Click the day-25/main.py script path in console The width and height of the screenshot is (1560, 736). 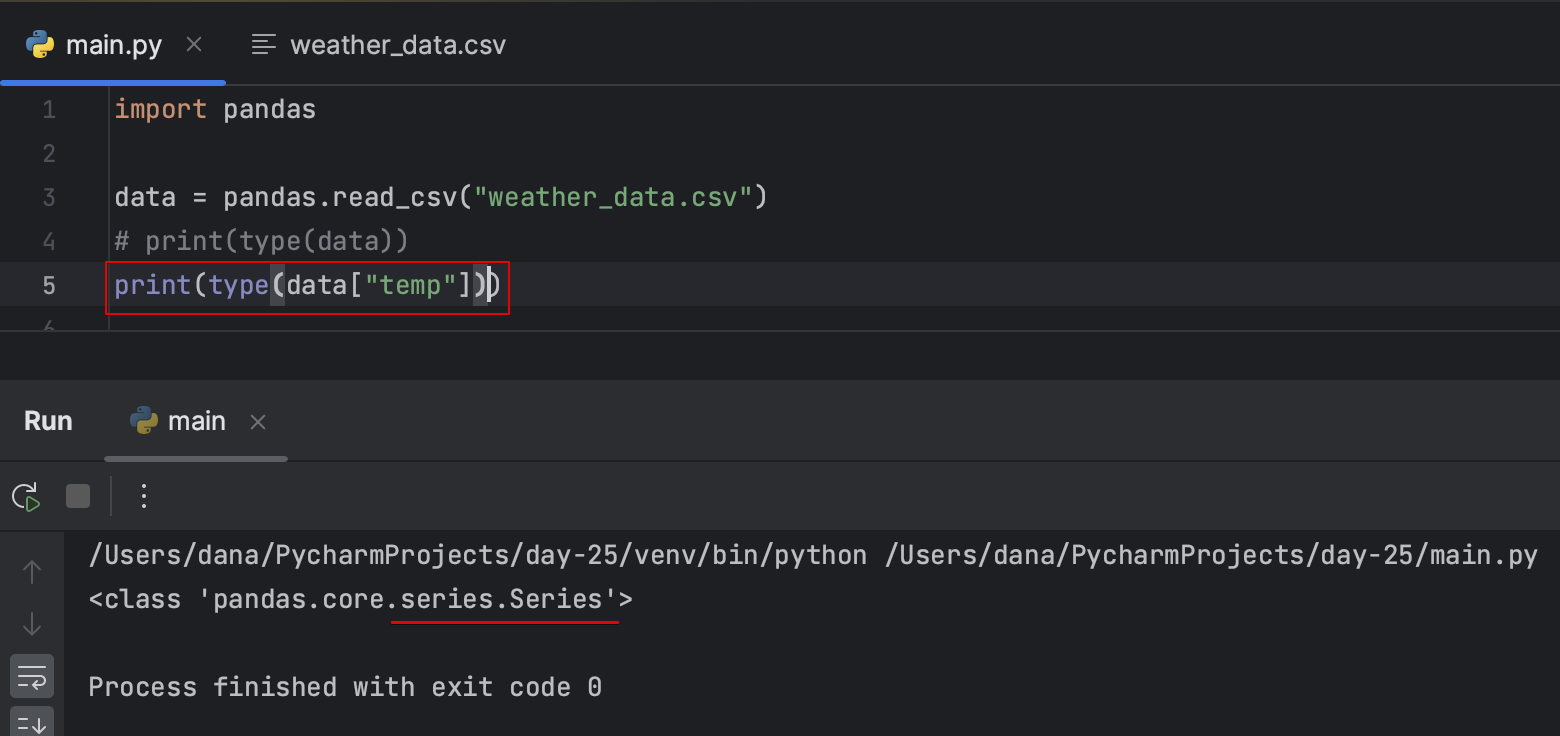1211,555
